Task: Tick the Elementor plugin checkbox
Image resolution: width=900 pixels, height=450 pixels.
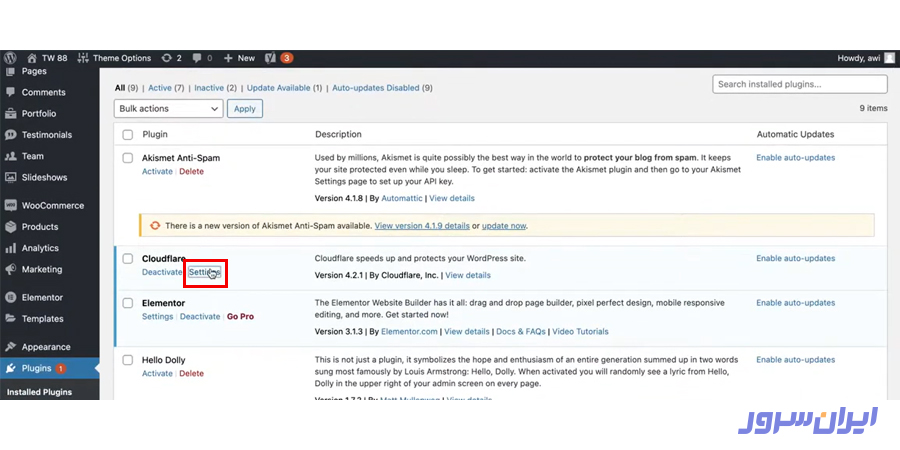Action: [127, 303]
